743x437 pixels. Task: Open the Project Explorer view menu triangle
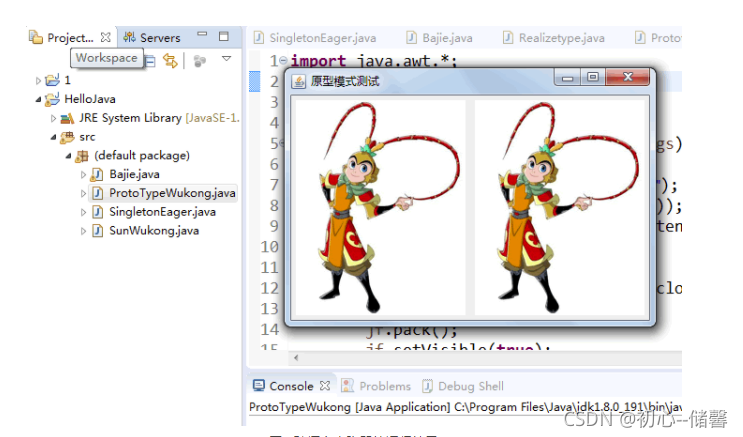coord(227,58)
